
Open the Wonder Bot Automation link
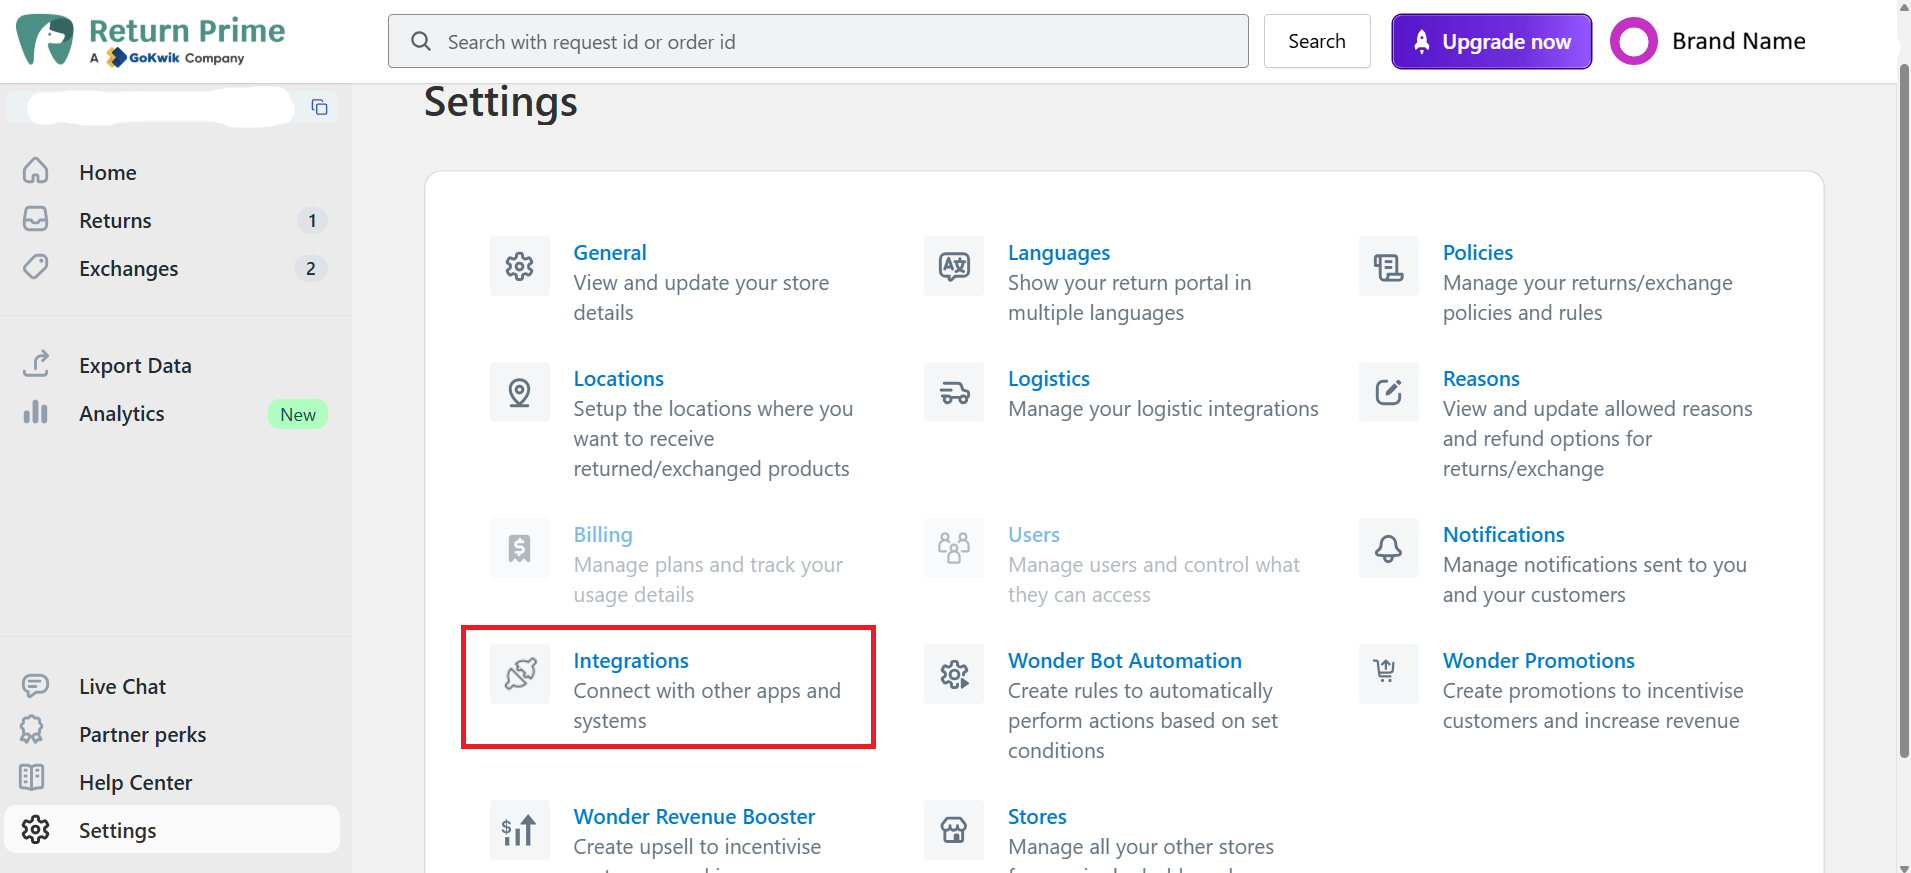coord(1125,660)
